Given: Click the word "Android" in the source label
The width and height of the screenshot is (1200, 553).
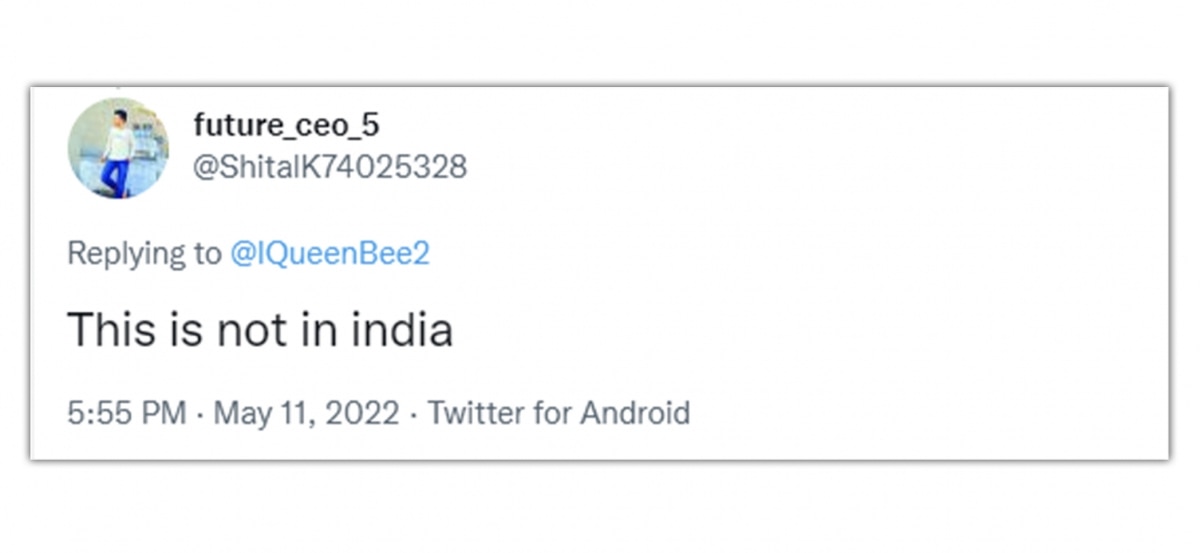Looking at the screenshot, I should tap(635, 412).
